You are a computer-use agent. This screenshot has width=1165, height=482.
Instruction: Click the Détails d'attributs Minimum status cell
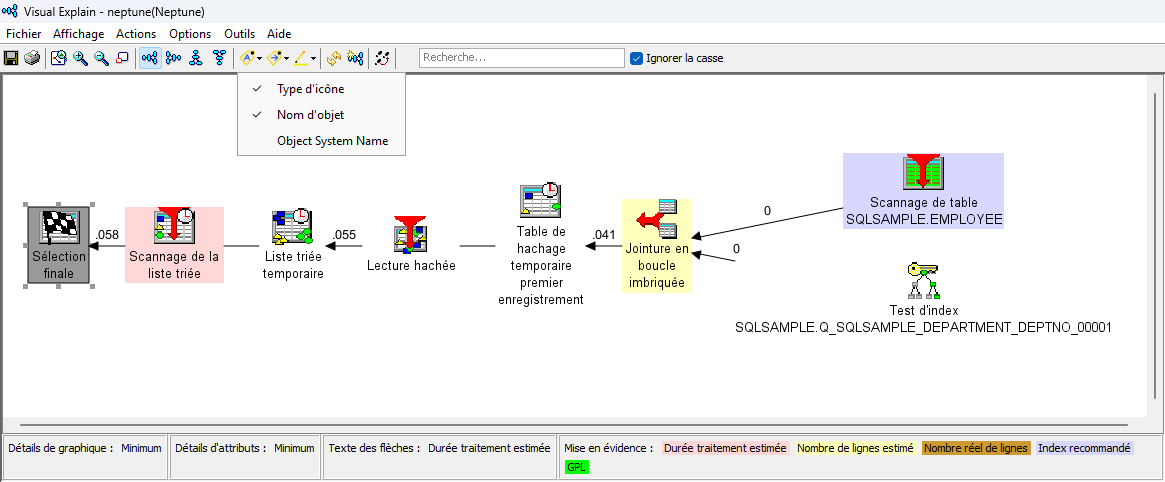coord(245,456)
